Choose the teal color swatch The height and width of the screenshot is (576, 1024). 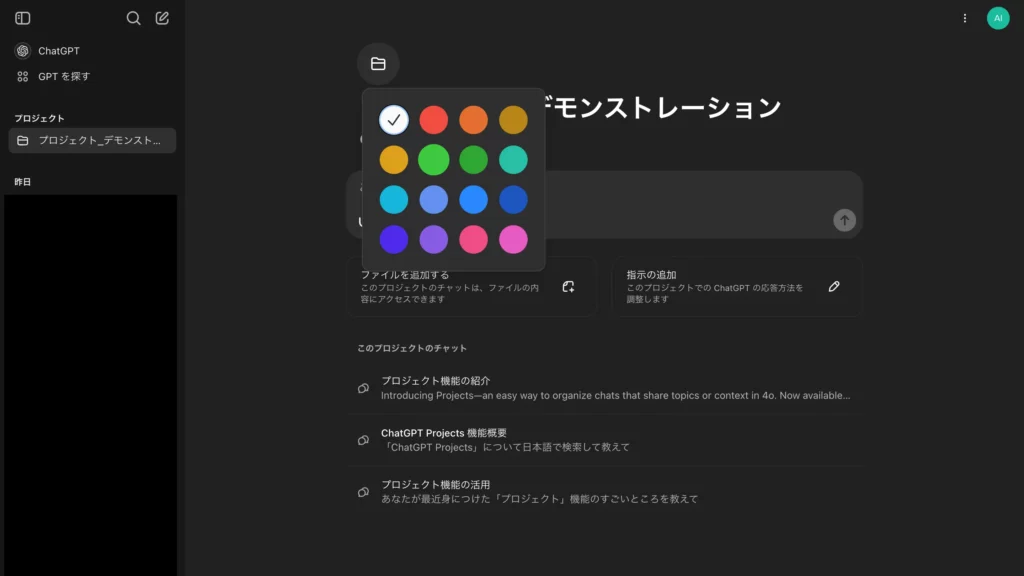tap(514, 160)
